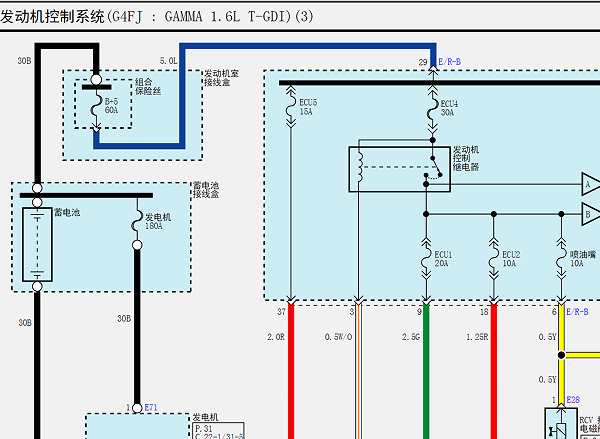
Task: Click the 0.5Y label above E28
Action: tap(547, 380)
